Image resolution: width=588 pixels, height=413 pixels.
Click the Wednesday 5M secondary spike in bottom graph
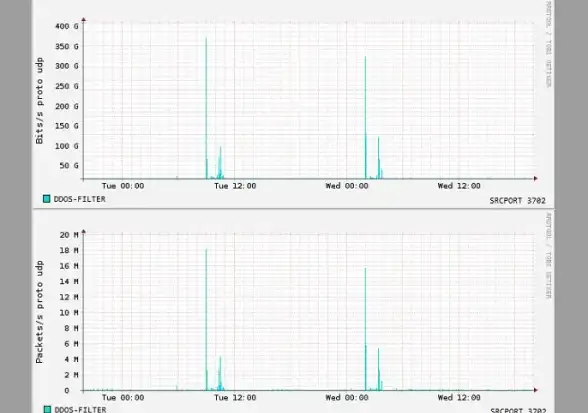tap(378, 369)
